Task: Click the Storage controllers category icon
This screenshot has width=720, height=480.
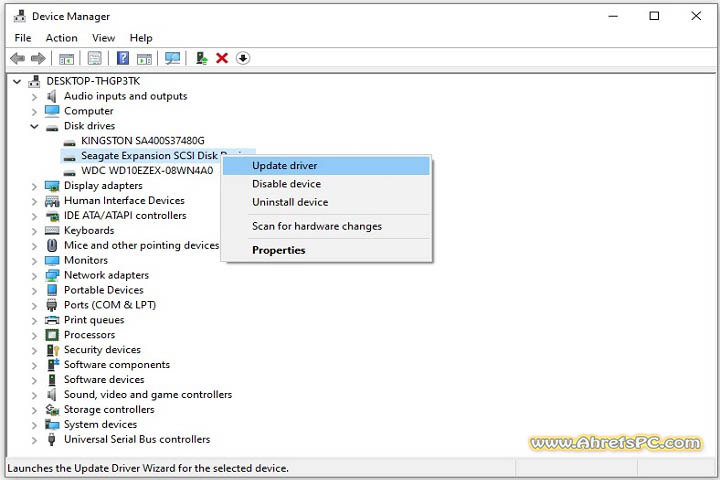Action: pyautogui.click(x=52, y=409)
